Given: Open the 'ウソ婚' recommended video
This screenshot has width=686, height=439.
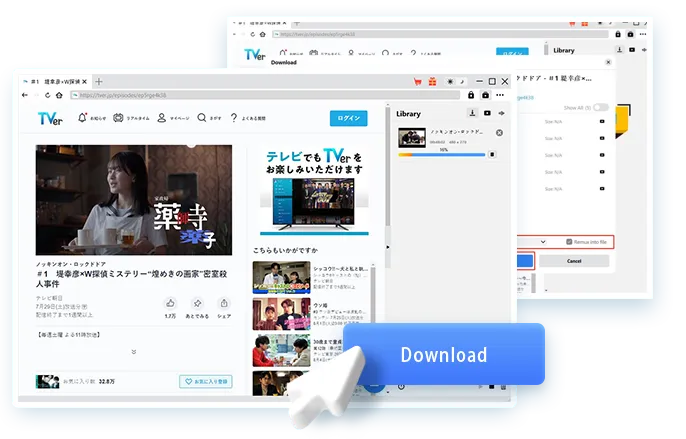Looking at the screenshot, I should [x=281, y=314].
